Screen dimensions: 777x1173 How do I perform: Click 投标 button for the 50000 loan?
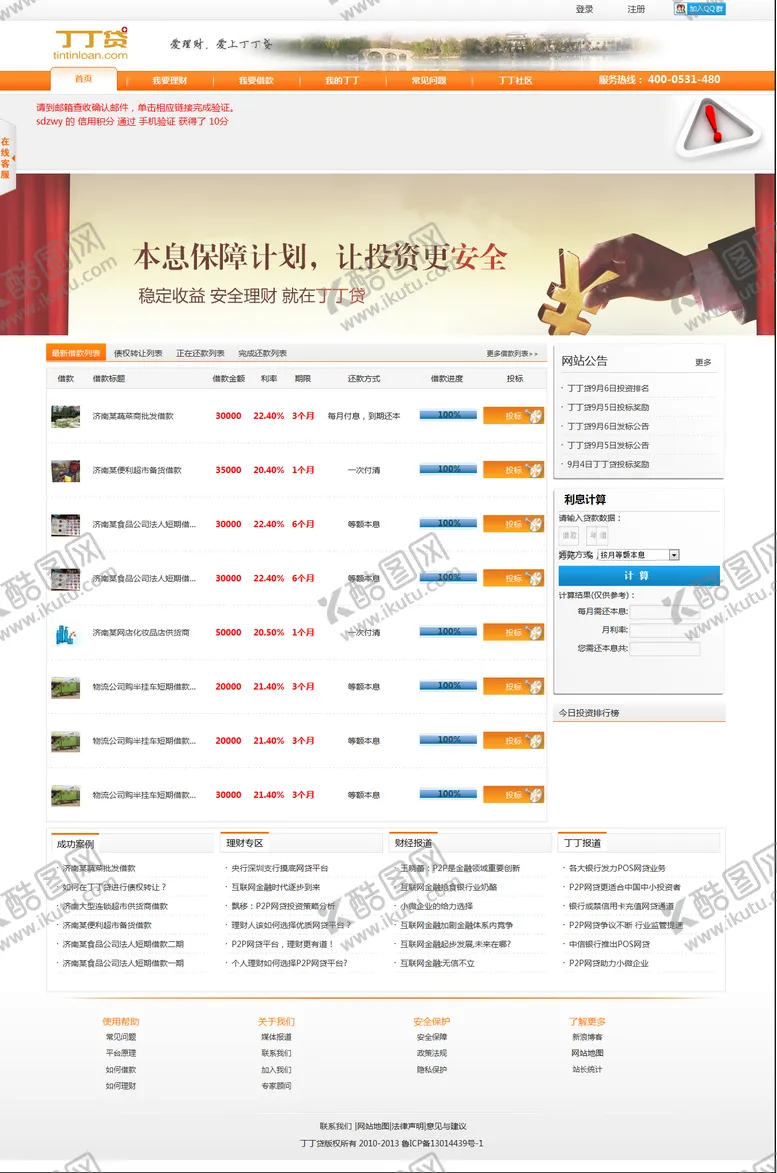[513, 633]
